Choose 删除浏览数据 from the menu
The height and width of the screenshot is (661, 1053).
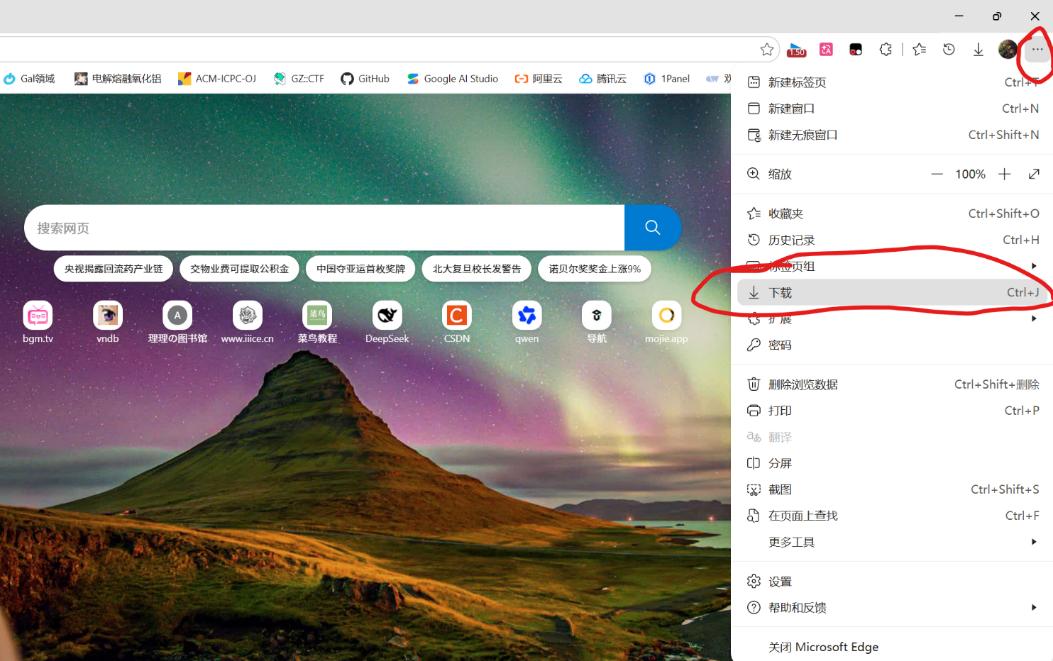pyautogui.click(x=892, y=384)
